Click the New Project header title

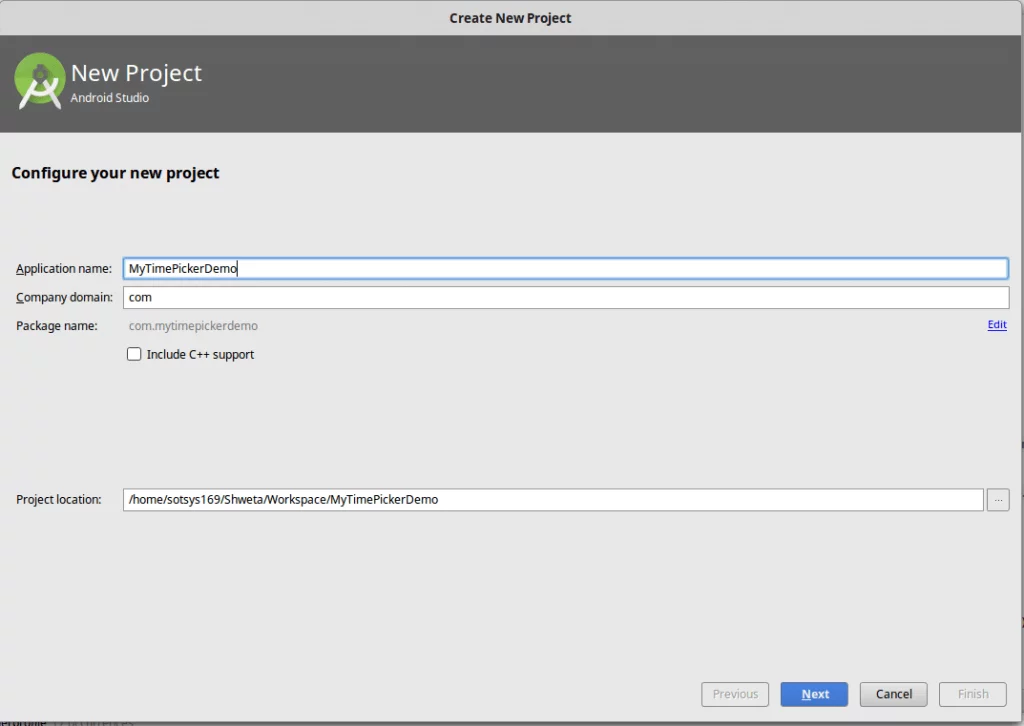click(x=136, y=73)
